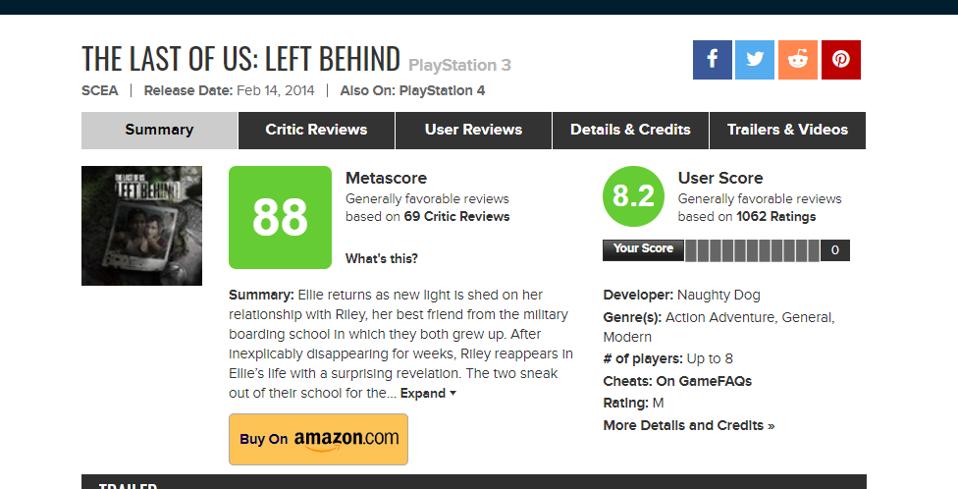Click the Buy On Amazon.com button

point(318,439)
